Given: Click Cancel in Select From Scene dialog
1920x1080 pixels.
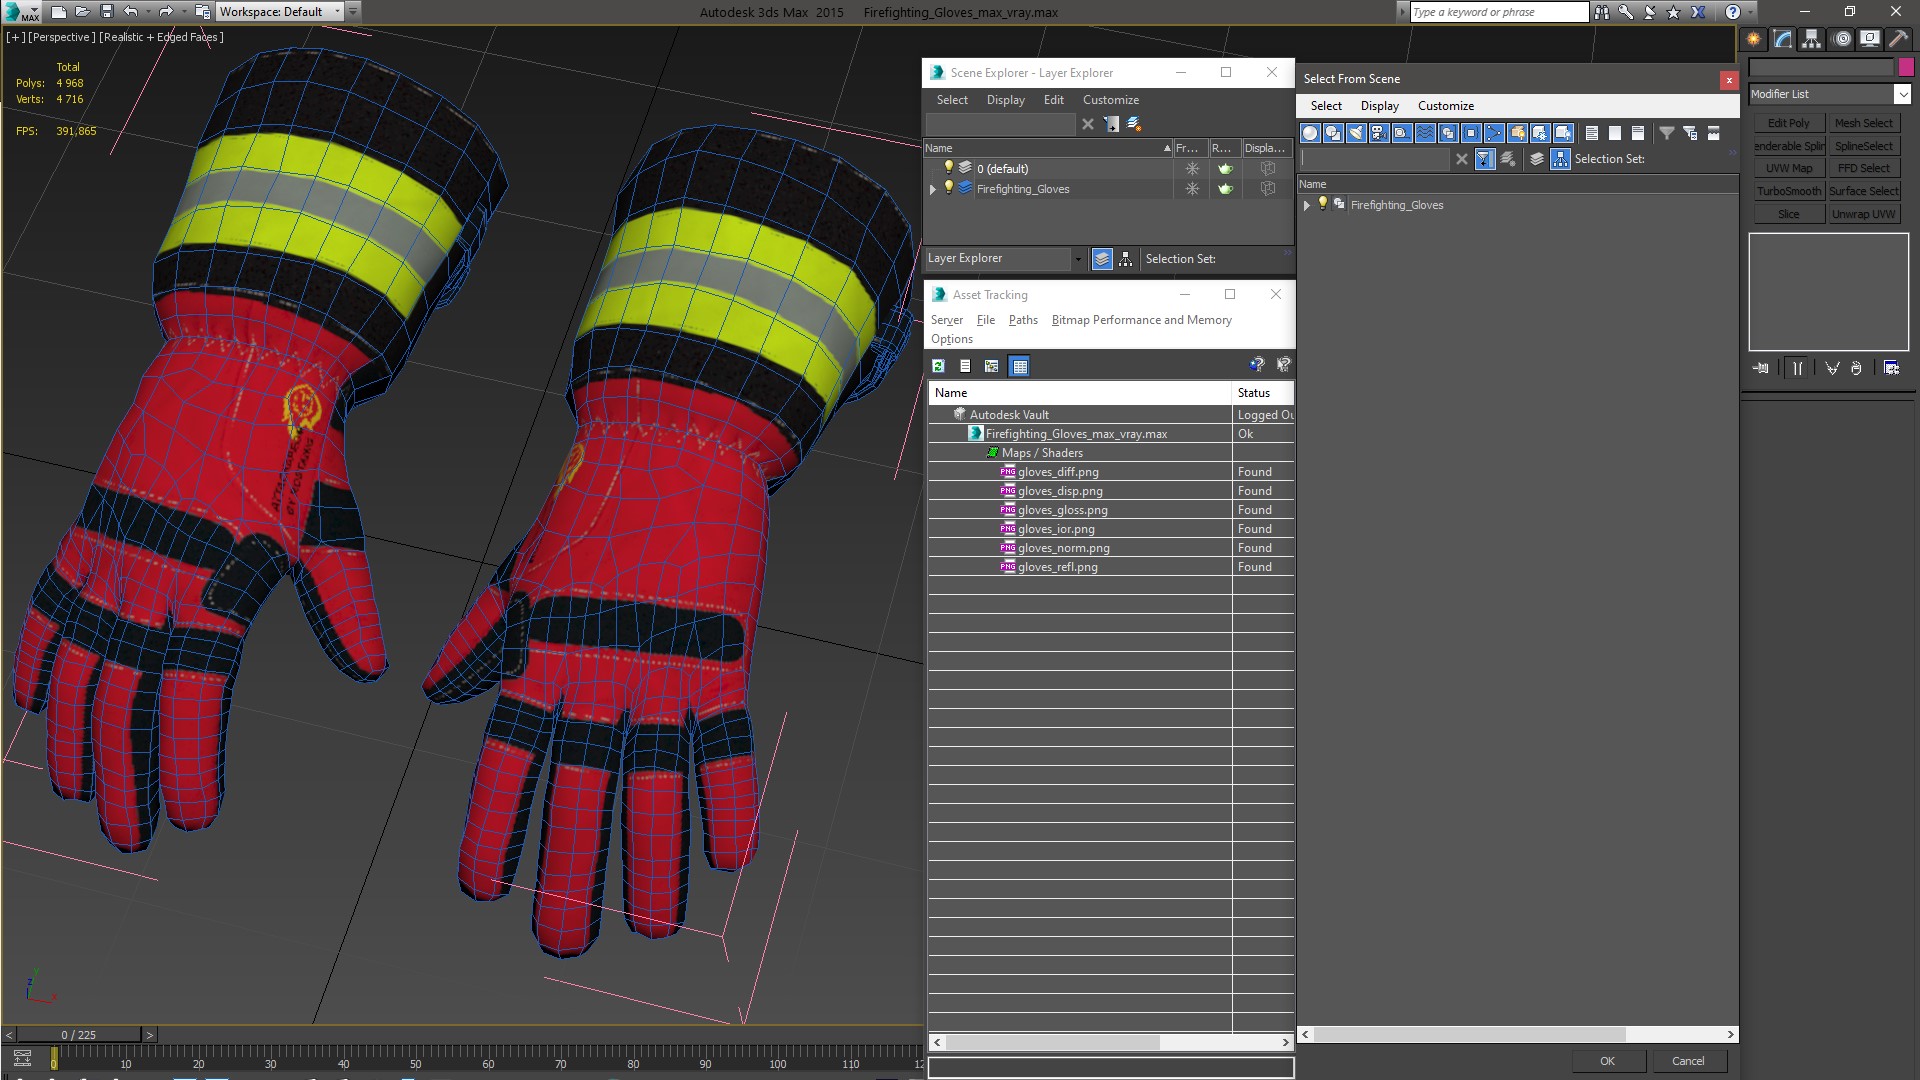Looking at the screenshot, I should pos(1688,1060).
